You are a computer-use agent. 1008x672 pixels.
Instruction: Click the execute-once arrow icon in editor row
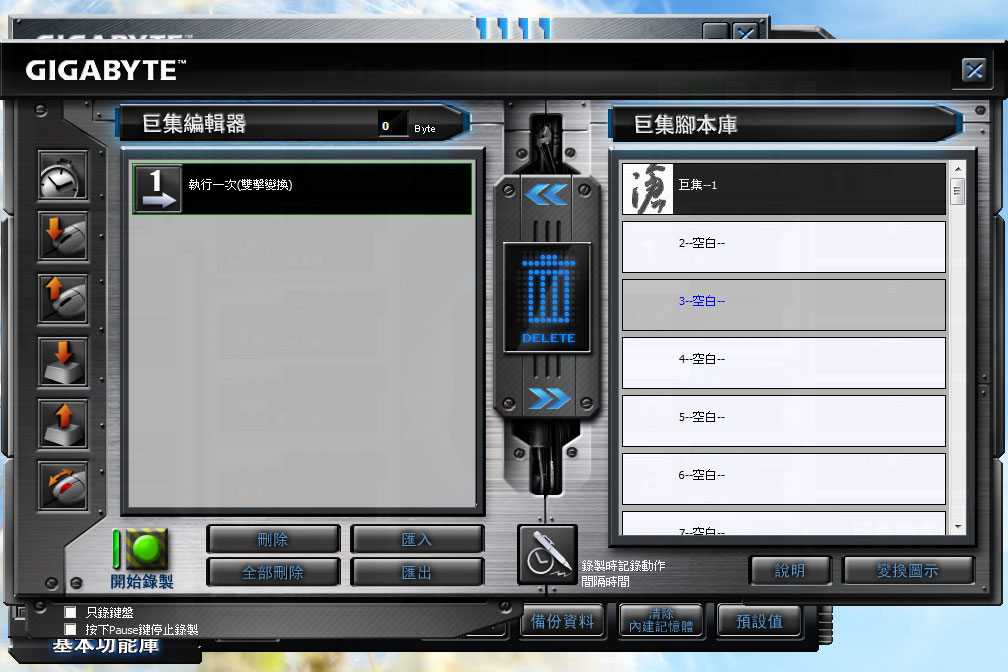tap(158, 188)
